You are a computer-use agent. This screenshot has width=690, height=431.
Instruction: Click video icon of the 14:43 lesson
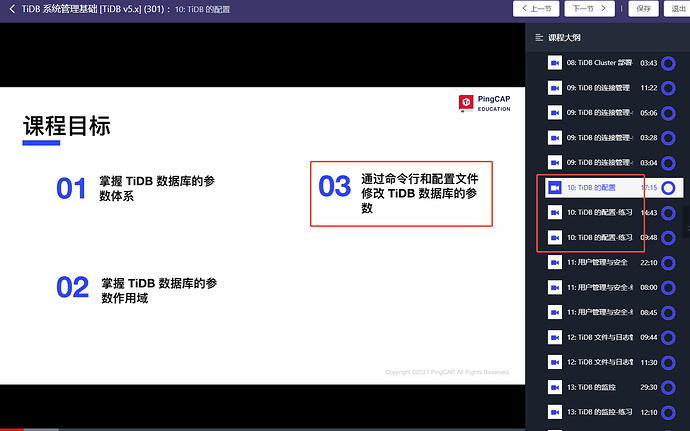pyautogui.click(x=554, y=213)
